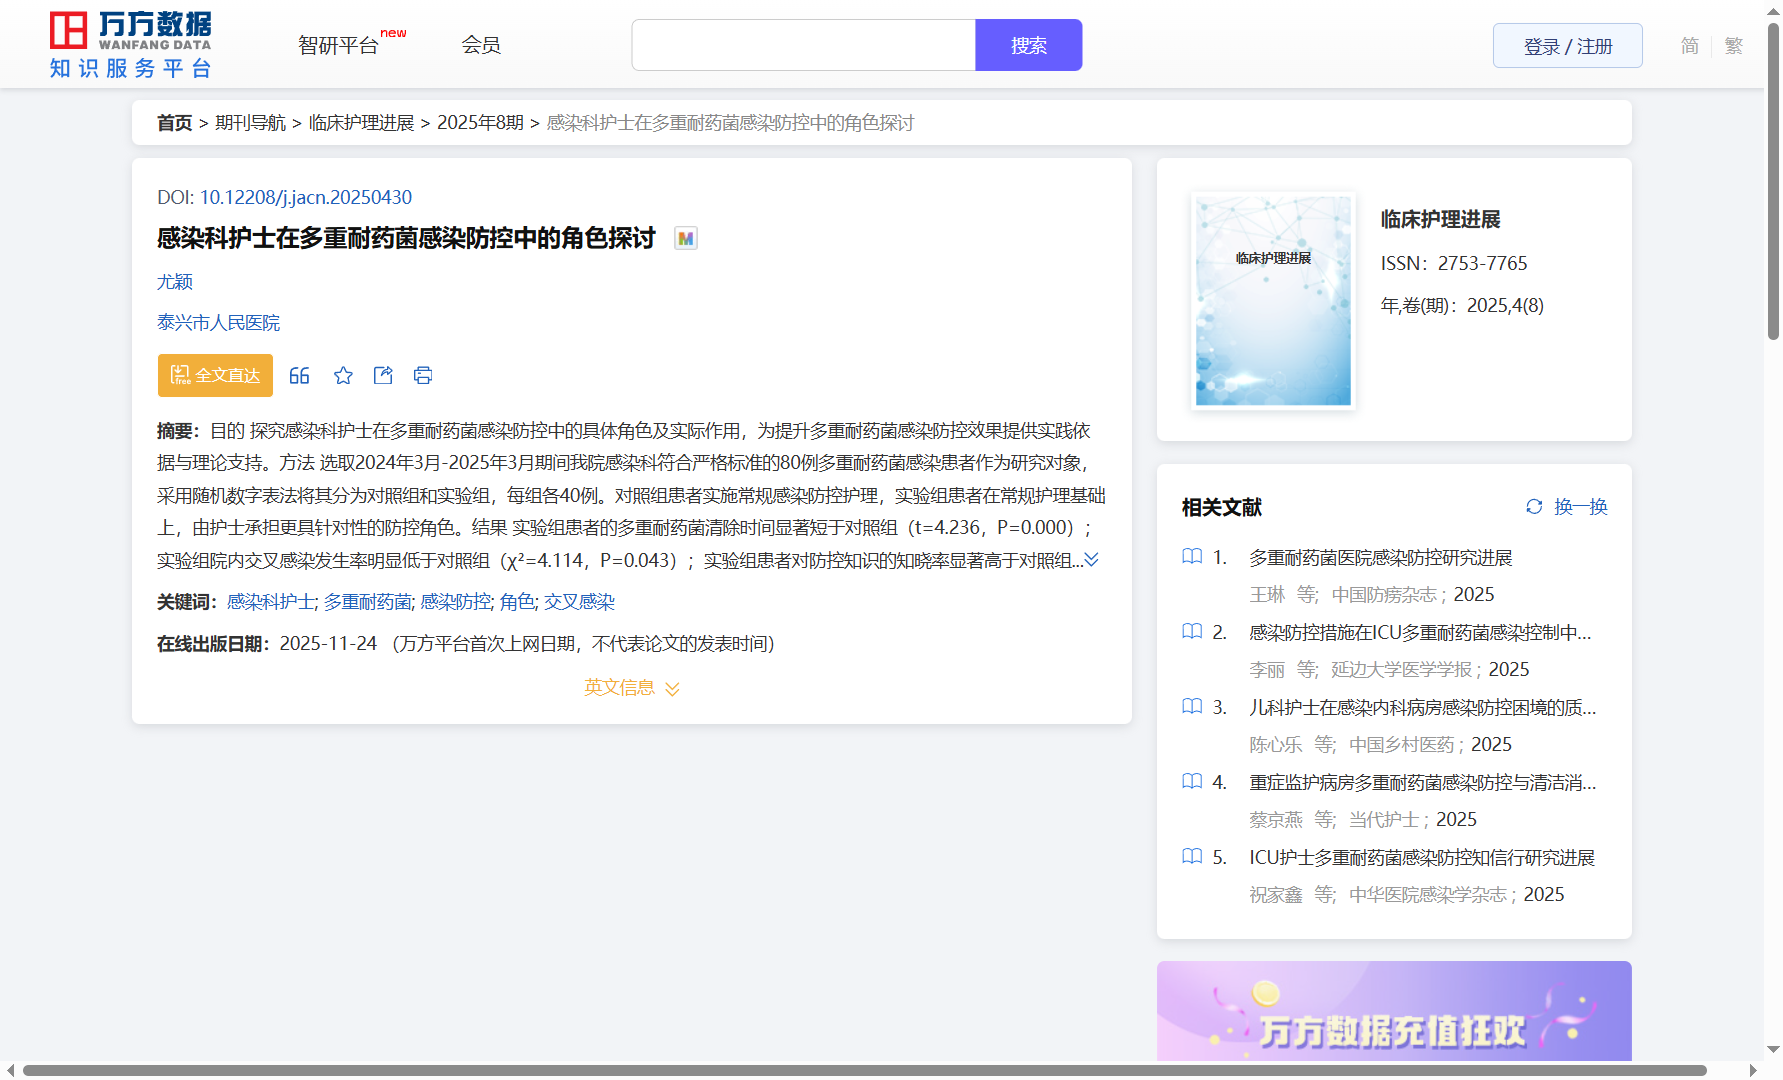Image resolution: width=1783 pixels, height=1080 pixels.
Task: Click the citation quote icon
Action: (299, 375)
